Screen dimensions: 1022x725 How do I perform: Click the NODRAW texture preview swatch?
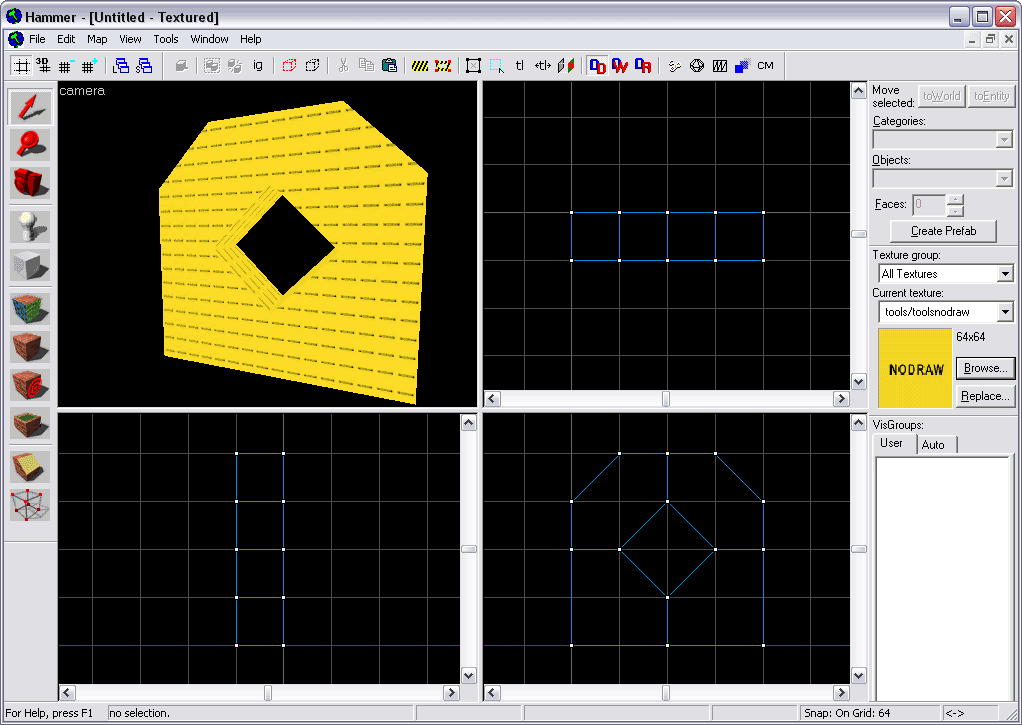(915, 369)
